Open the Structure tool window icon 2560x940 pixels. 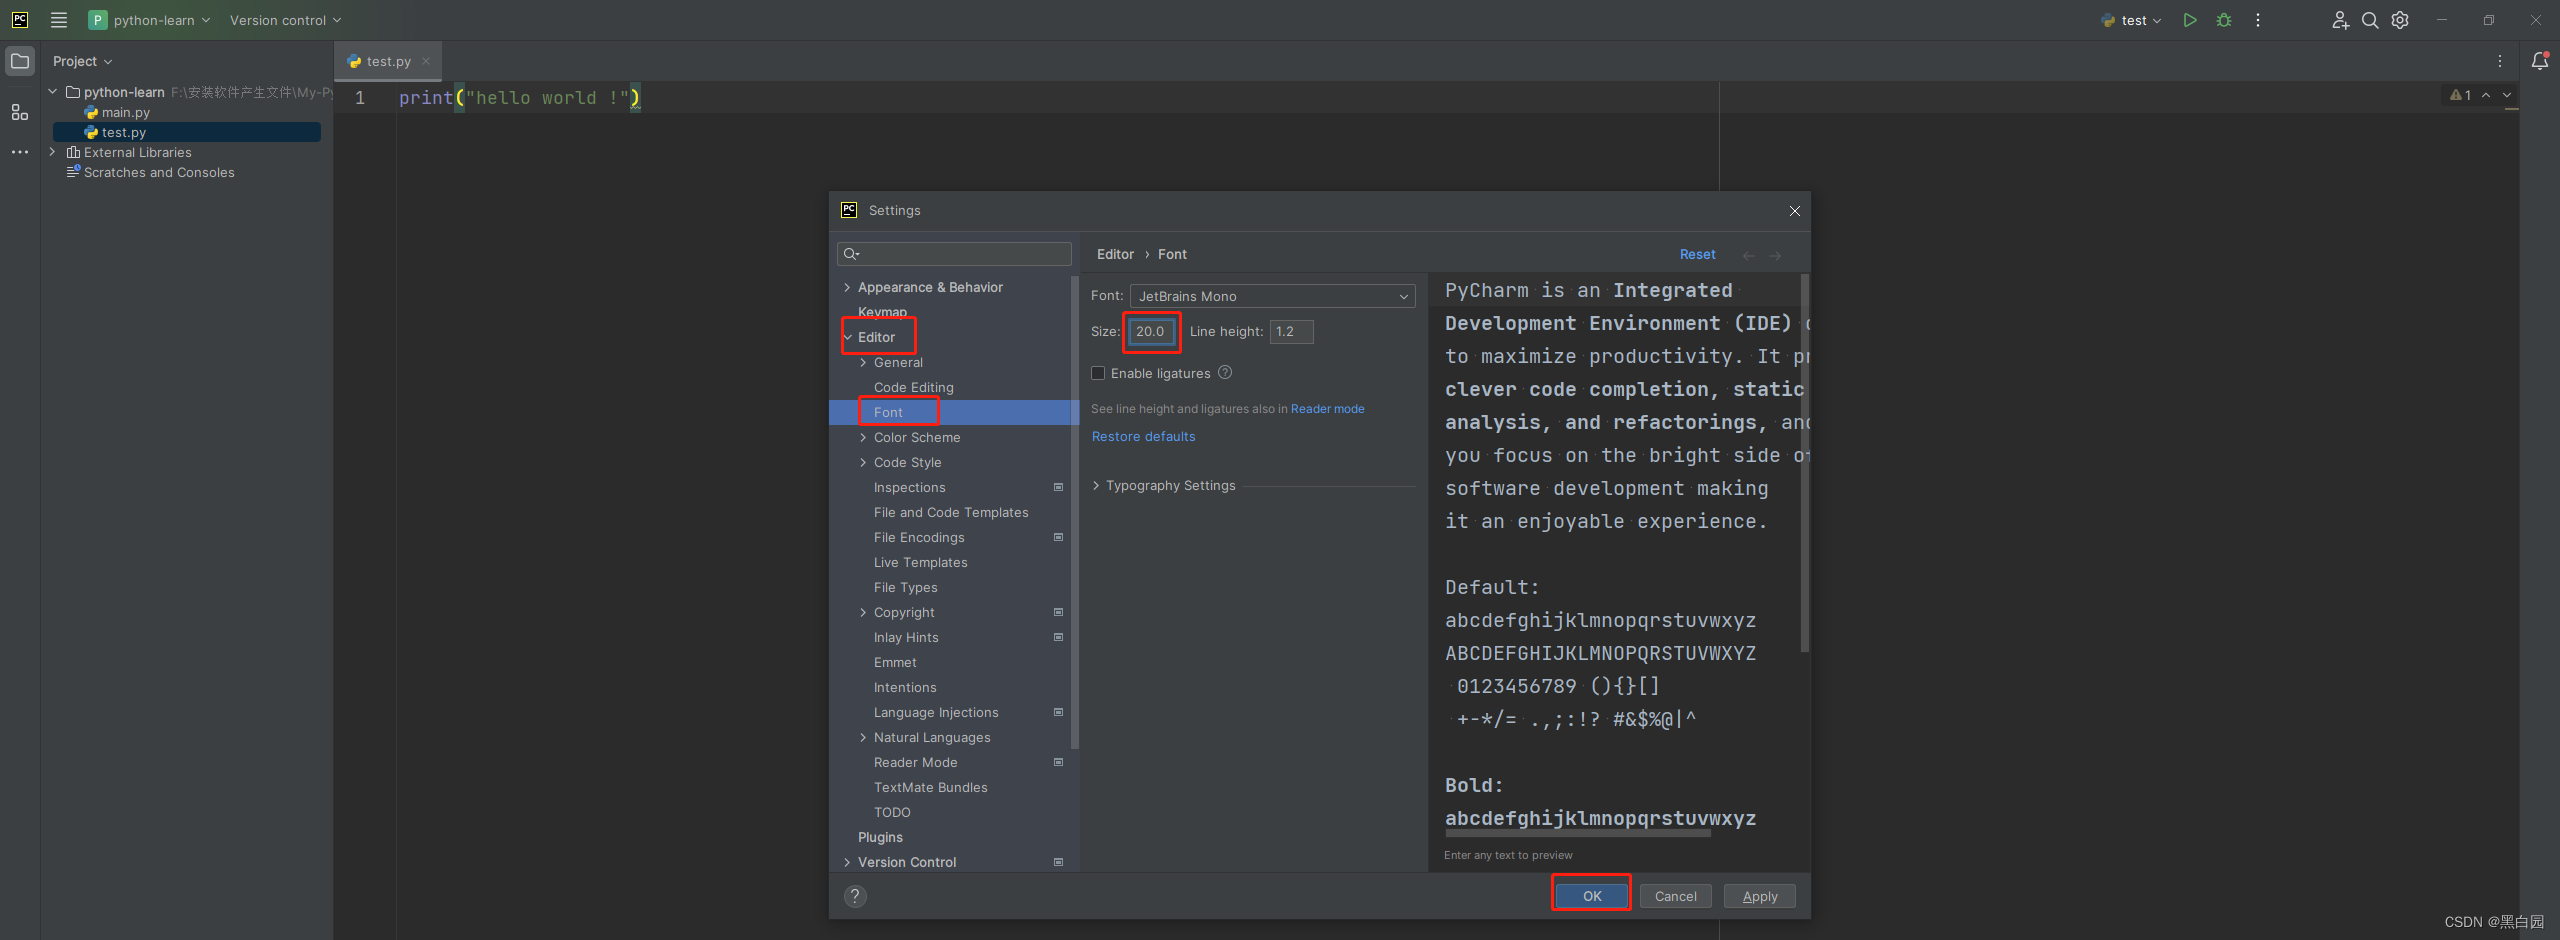[20, 112]
